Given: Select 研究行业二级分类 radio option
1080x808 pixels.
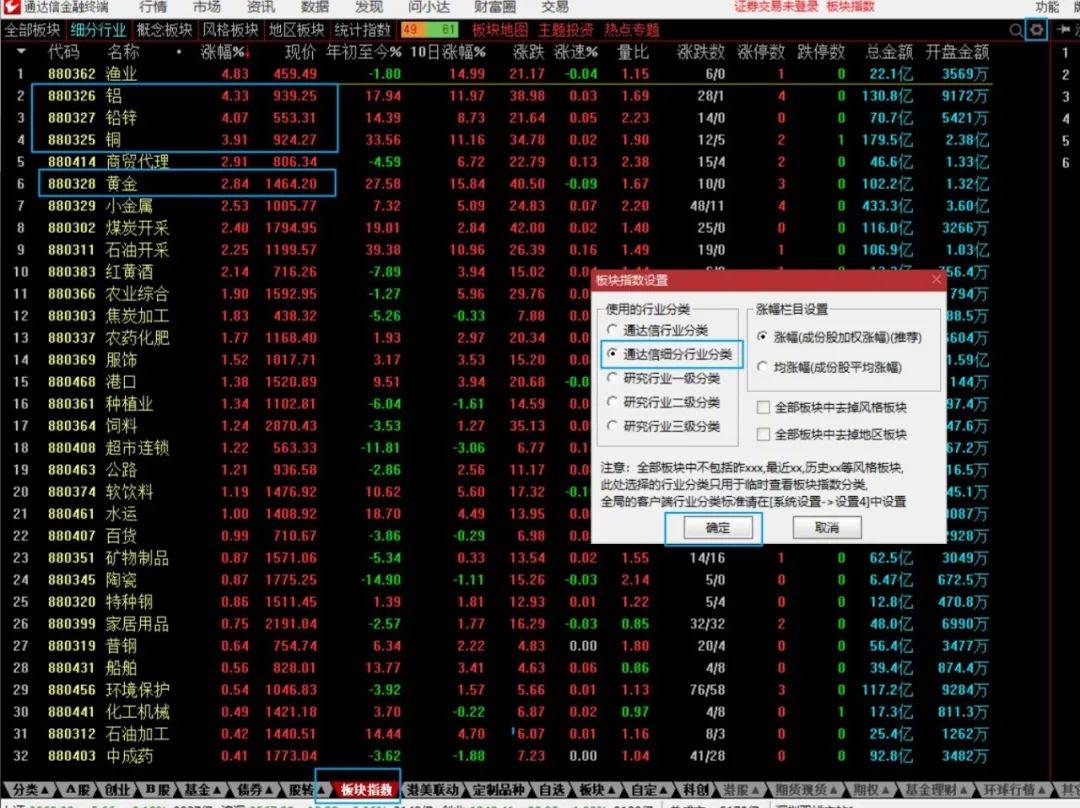Looking at the screenshot, I should click(x=612, y=402).
